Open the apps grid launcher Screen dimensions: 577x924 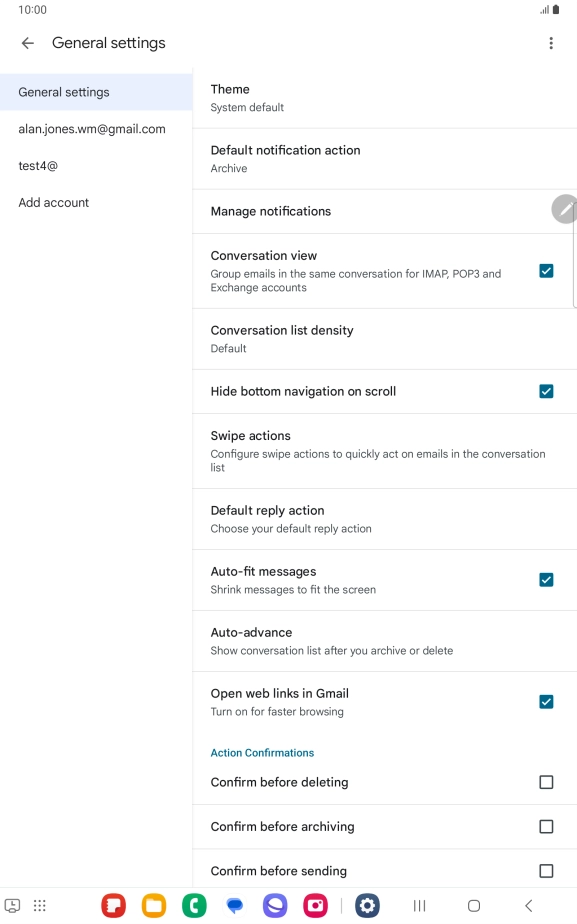click(x=39, y=906)
